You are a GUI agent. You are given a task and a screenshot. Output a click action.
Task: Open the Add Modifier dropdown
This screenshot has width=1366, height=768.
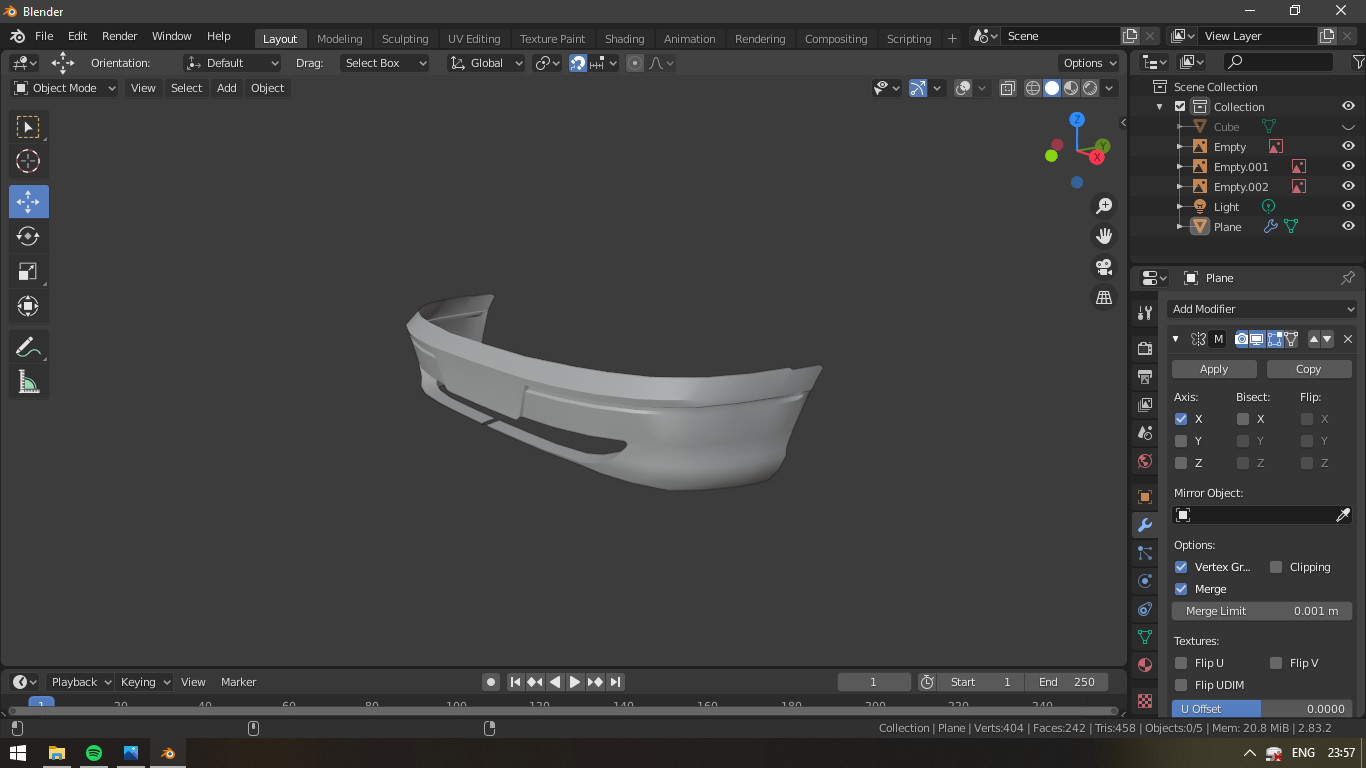click(x=1261, y=309)
